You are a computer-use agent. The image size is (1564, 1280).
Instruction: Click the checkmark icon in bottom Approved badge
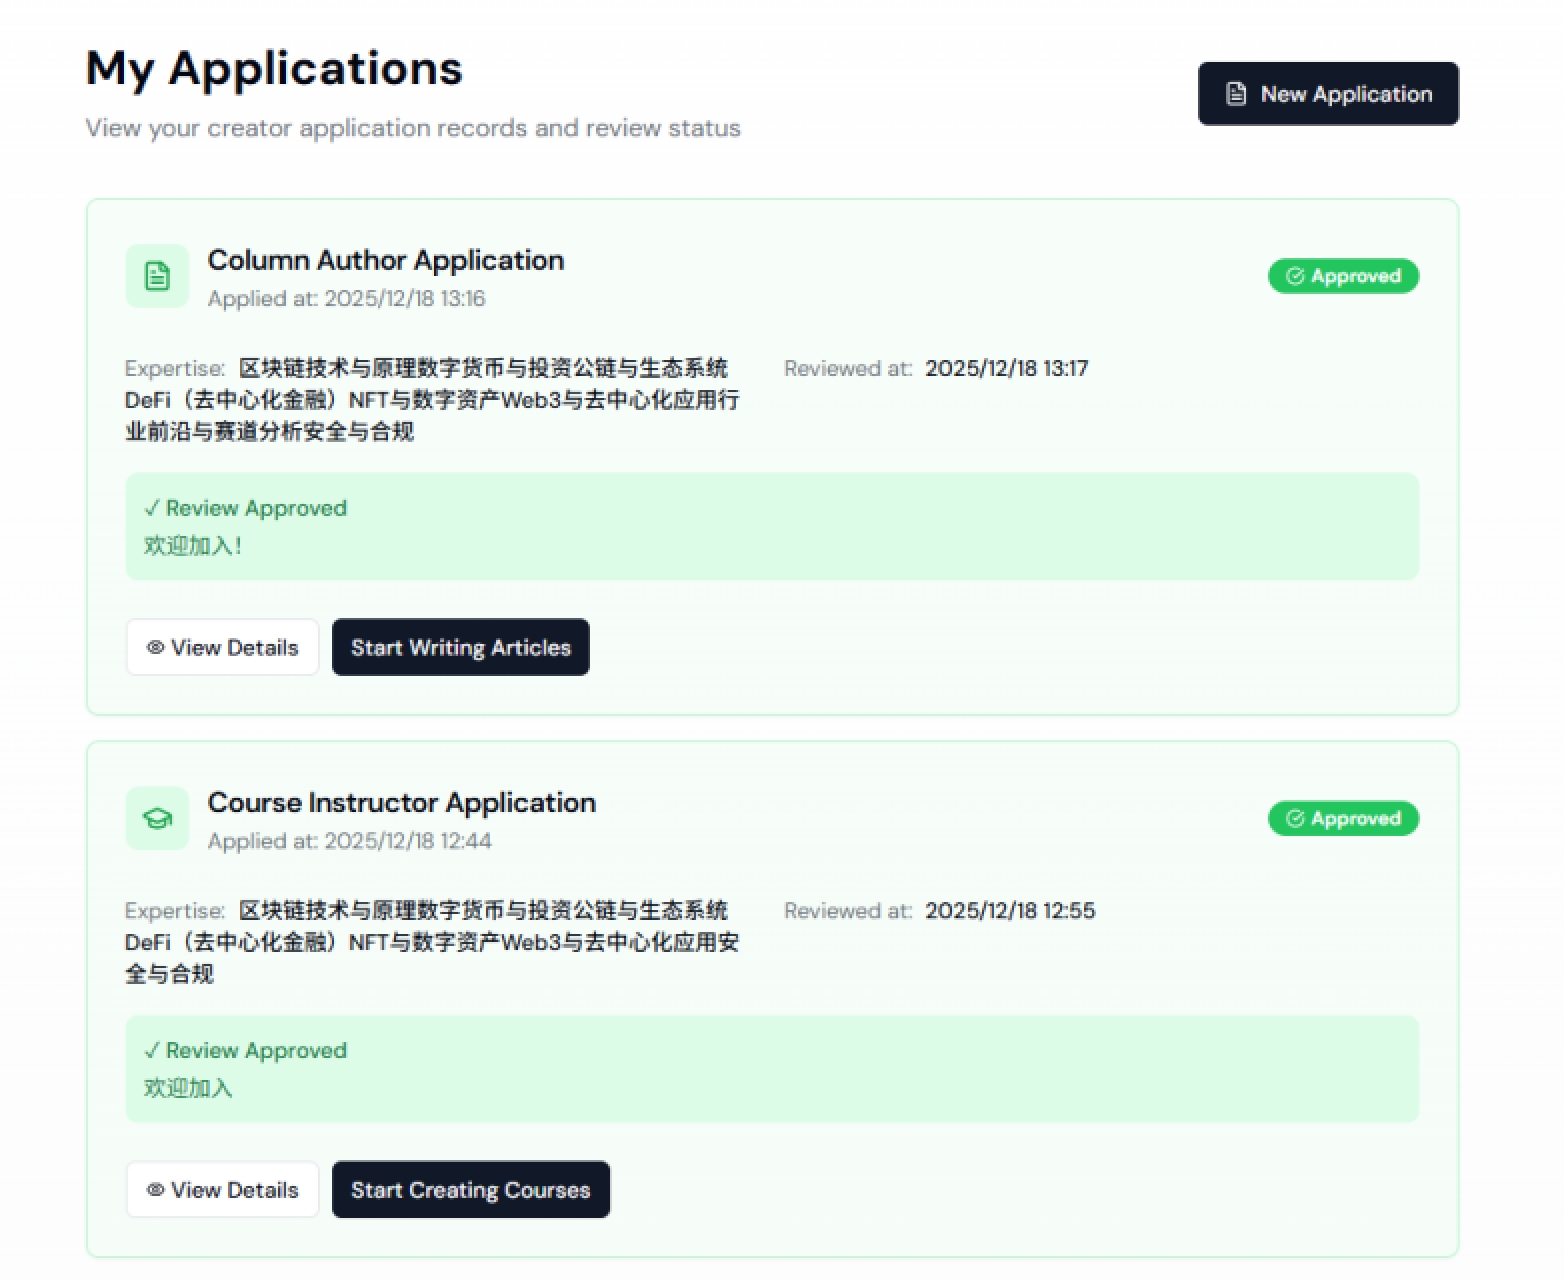coord(1295,818)
